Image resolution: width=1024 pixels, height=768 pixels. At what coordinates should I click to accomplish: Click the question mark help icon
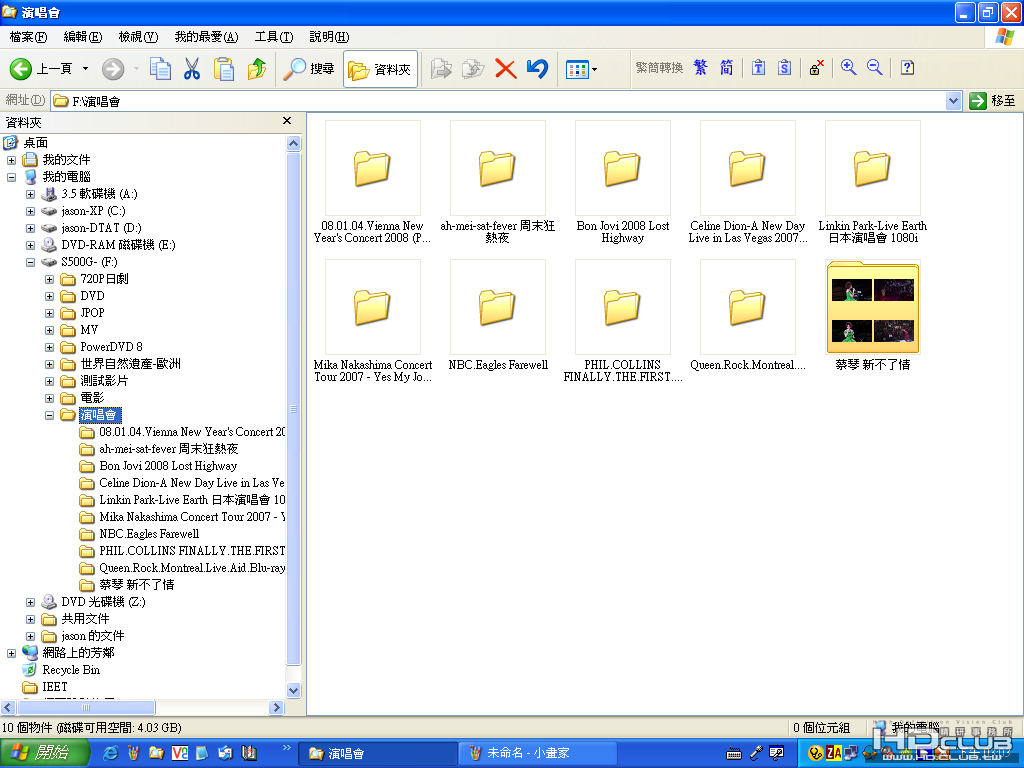coord(907,67)
